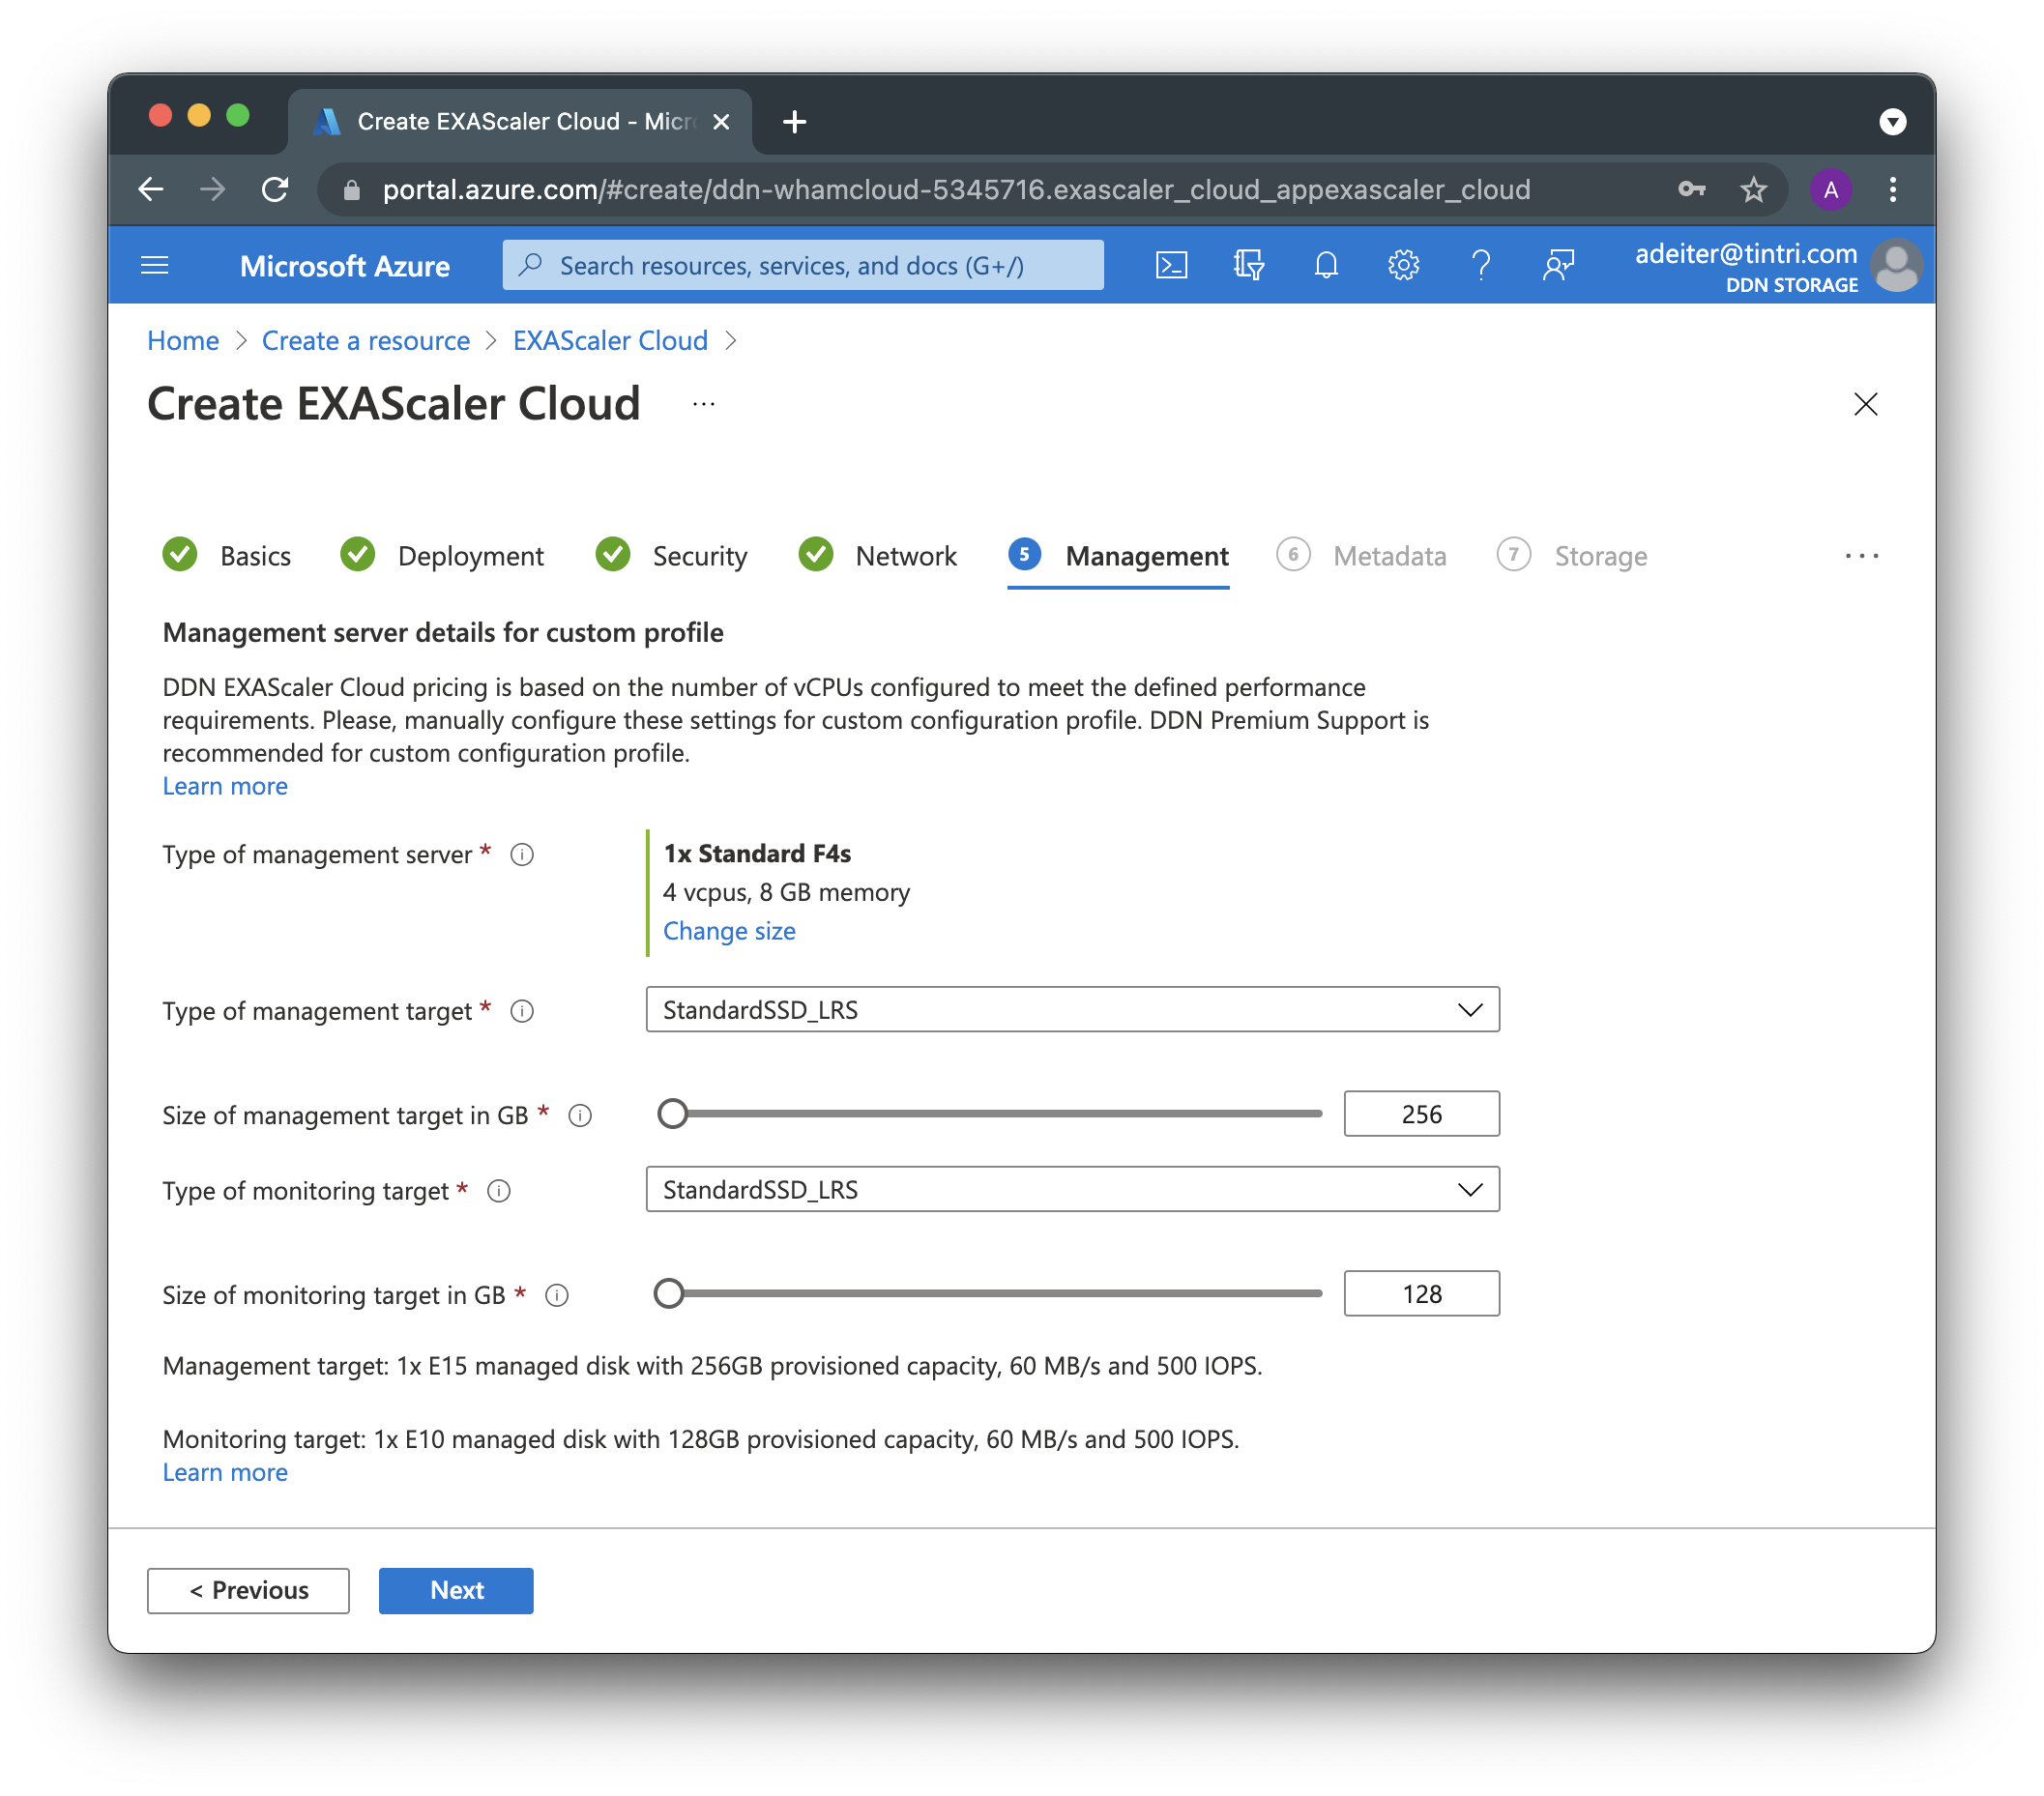
Task: Click the help question mark icon
Action: point(1481,265)
